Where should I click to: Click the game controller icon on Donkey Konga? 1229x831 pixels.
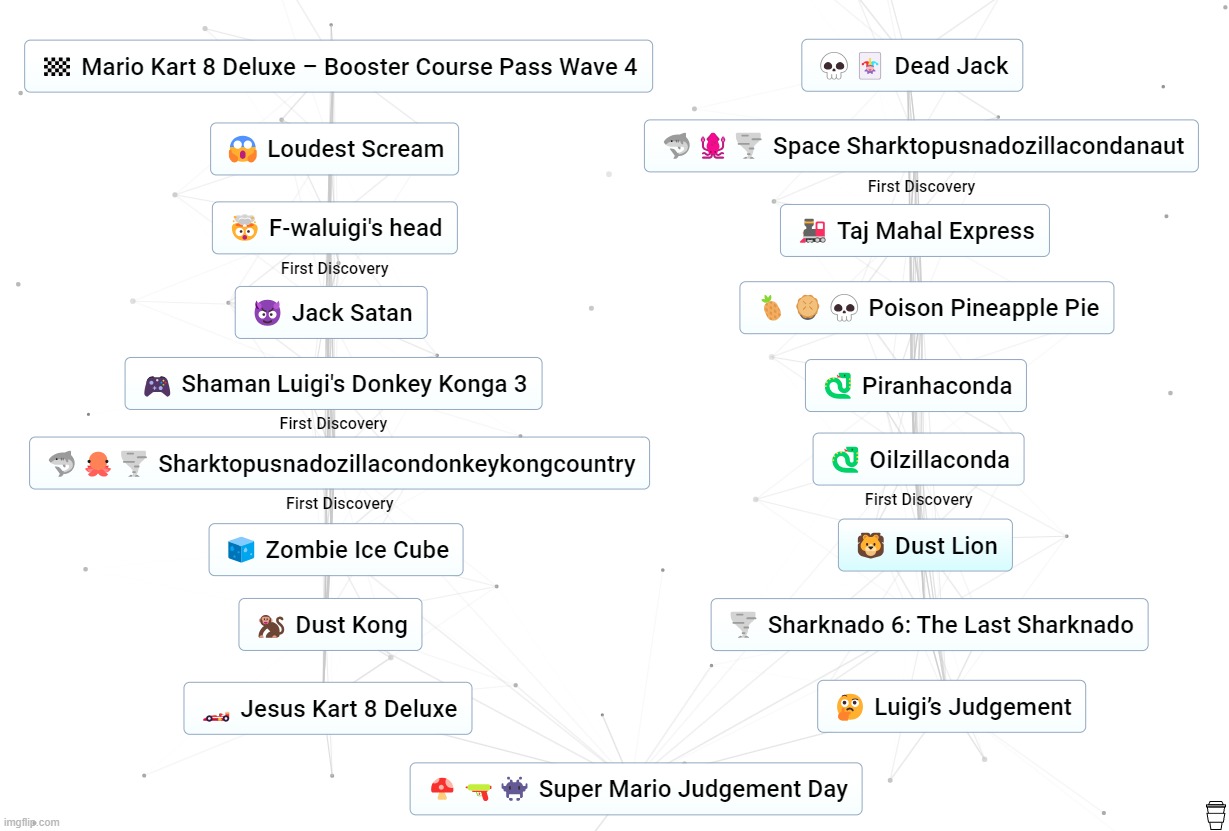157,385
